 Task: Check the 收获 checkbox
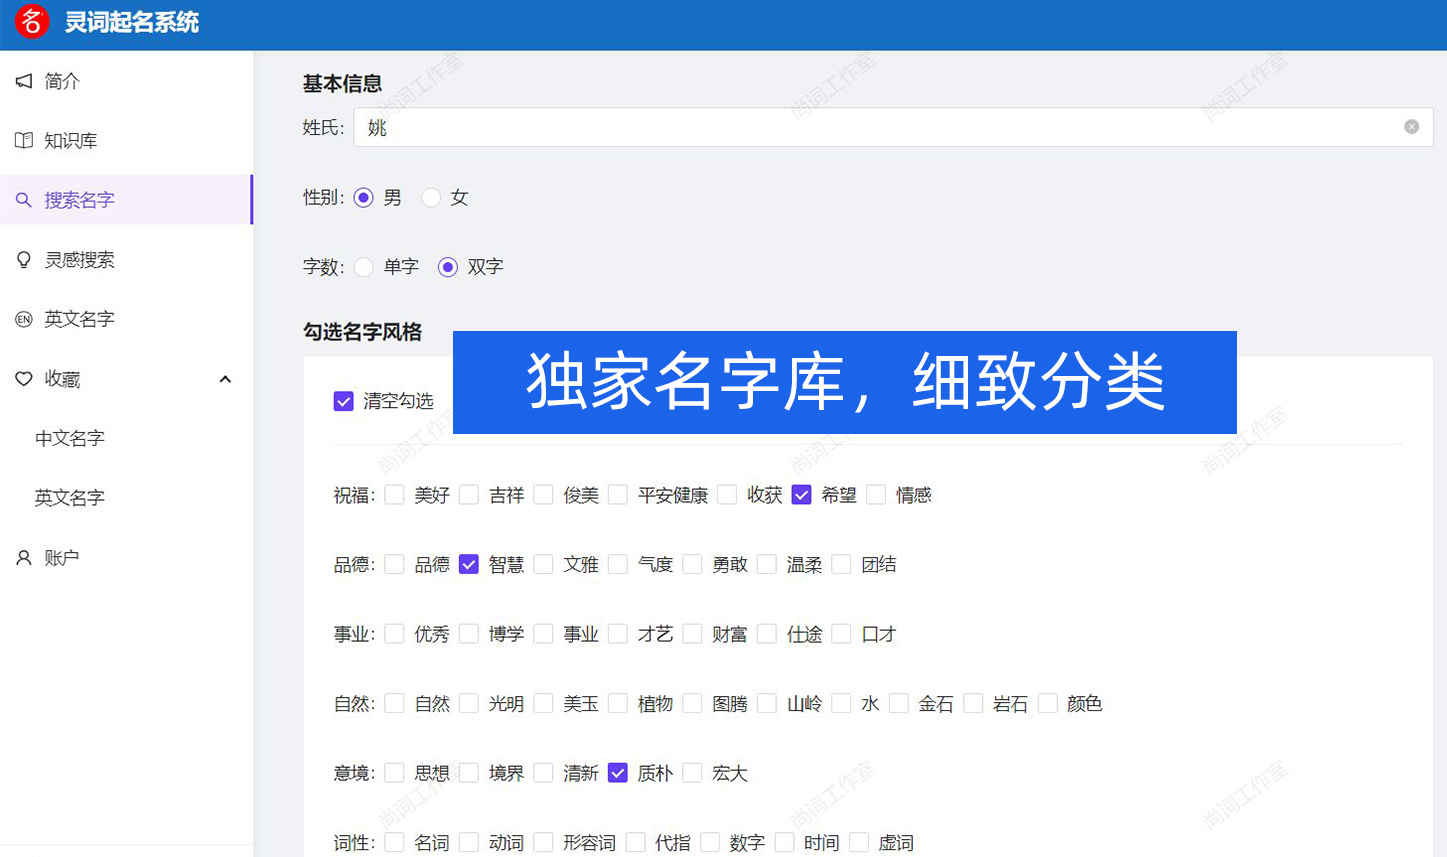(x=728, y=495)
